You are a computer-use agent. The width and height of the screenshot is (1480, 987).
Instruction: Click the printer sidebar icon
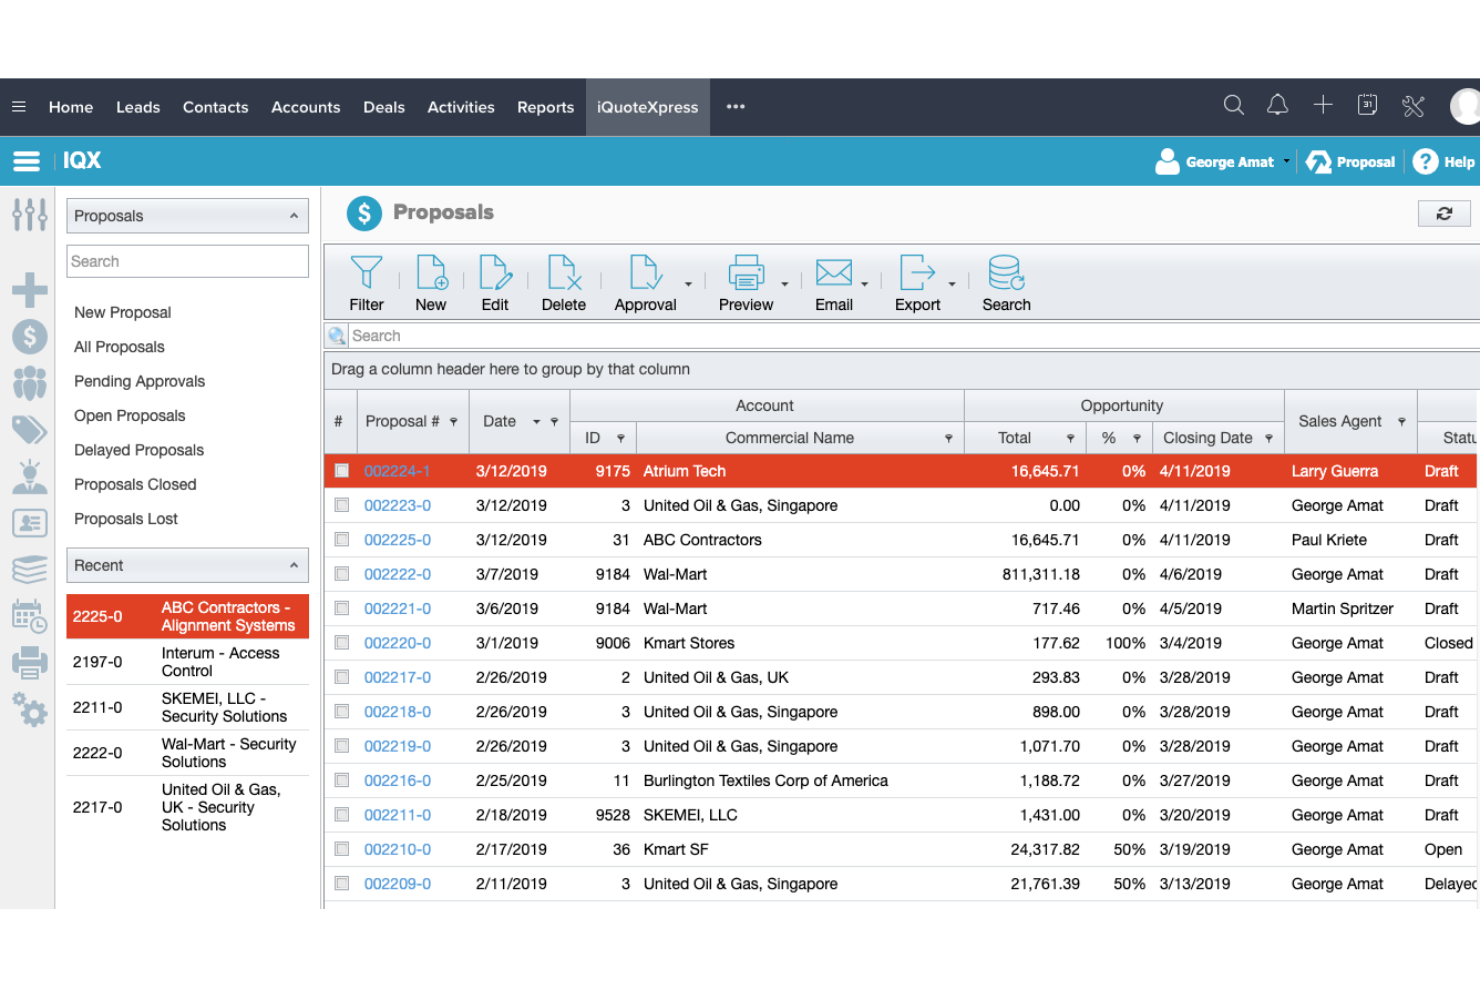(29, 662)
